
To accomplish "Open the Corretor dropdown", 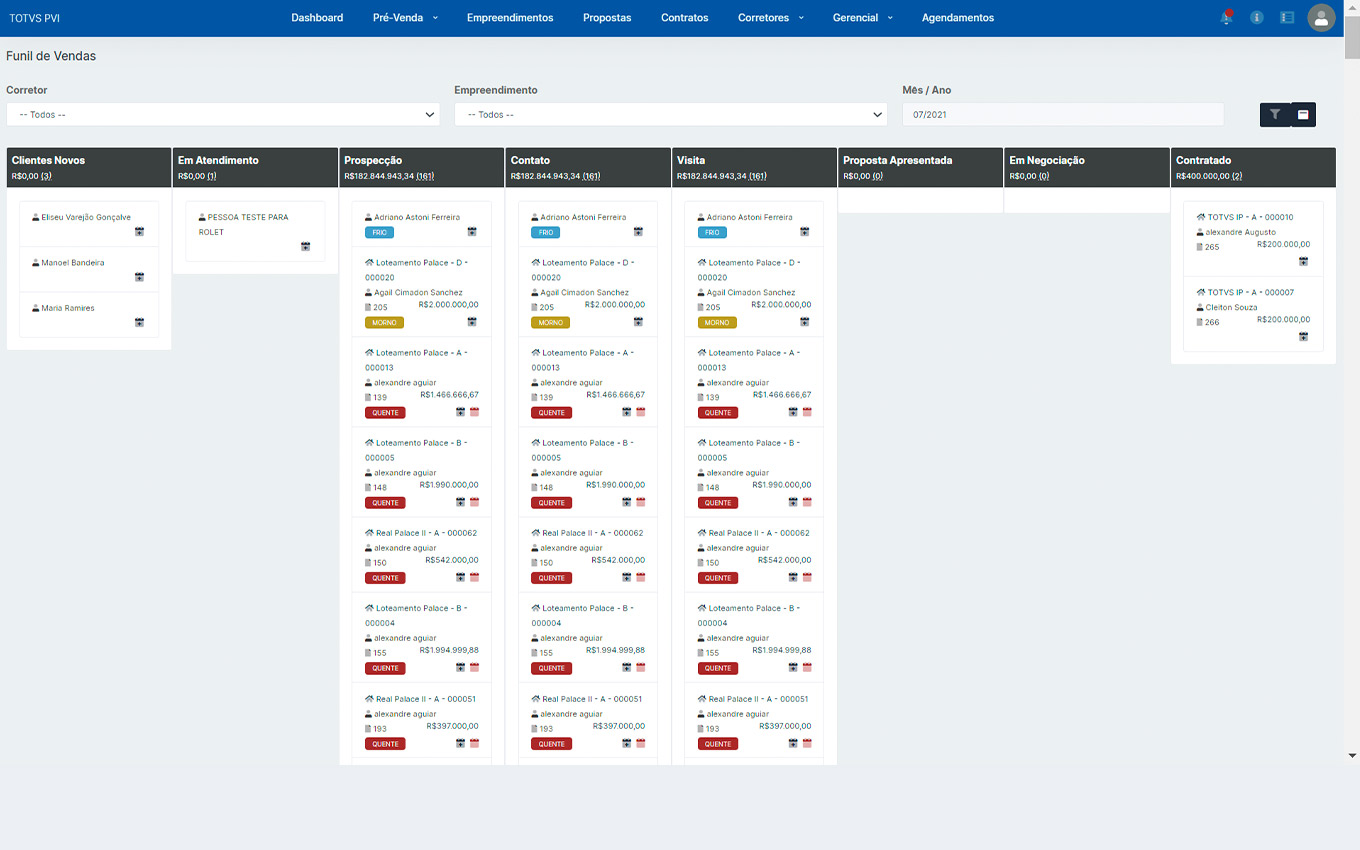I will click(x=223, y=115).
